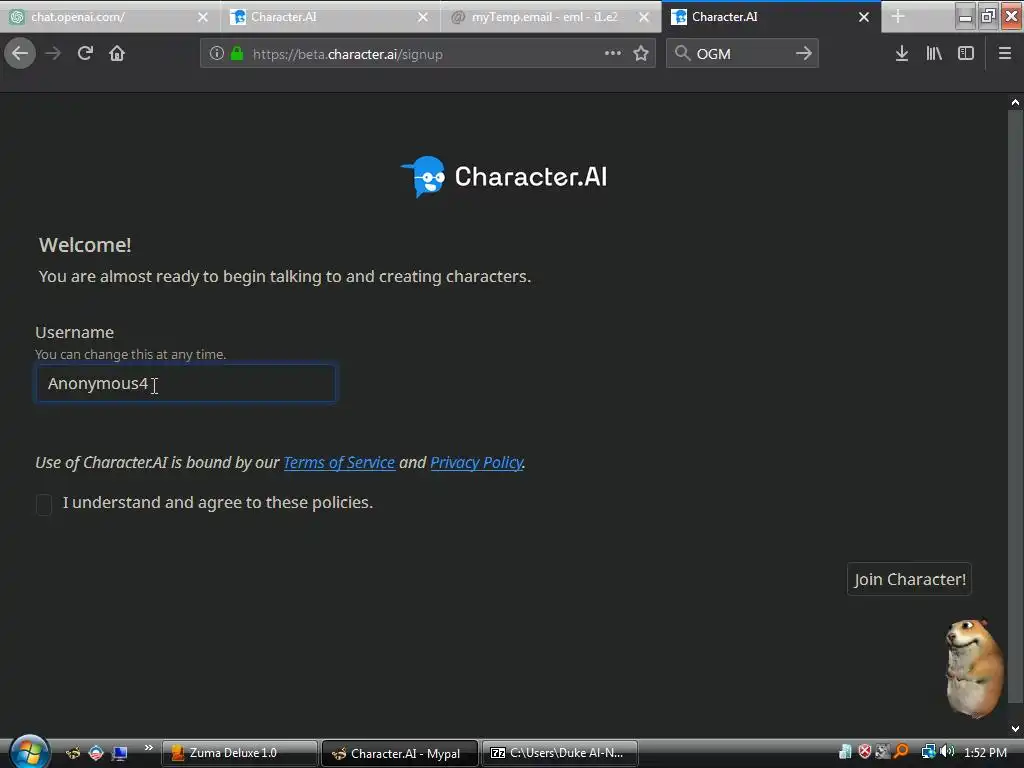The height and width of the screenshot is (768, 1024).
Task: Expand the quick launch chevron
Action: [x=149, y=748]
